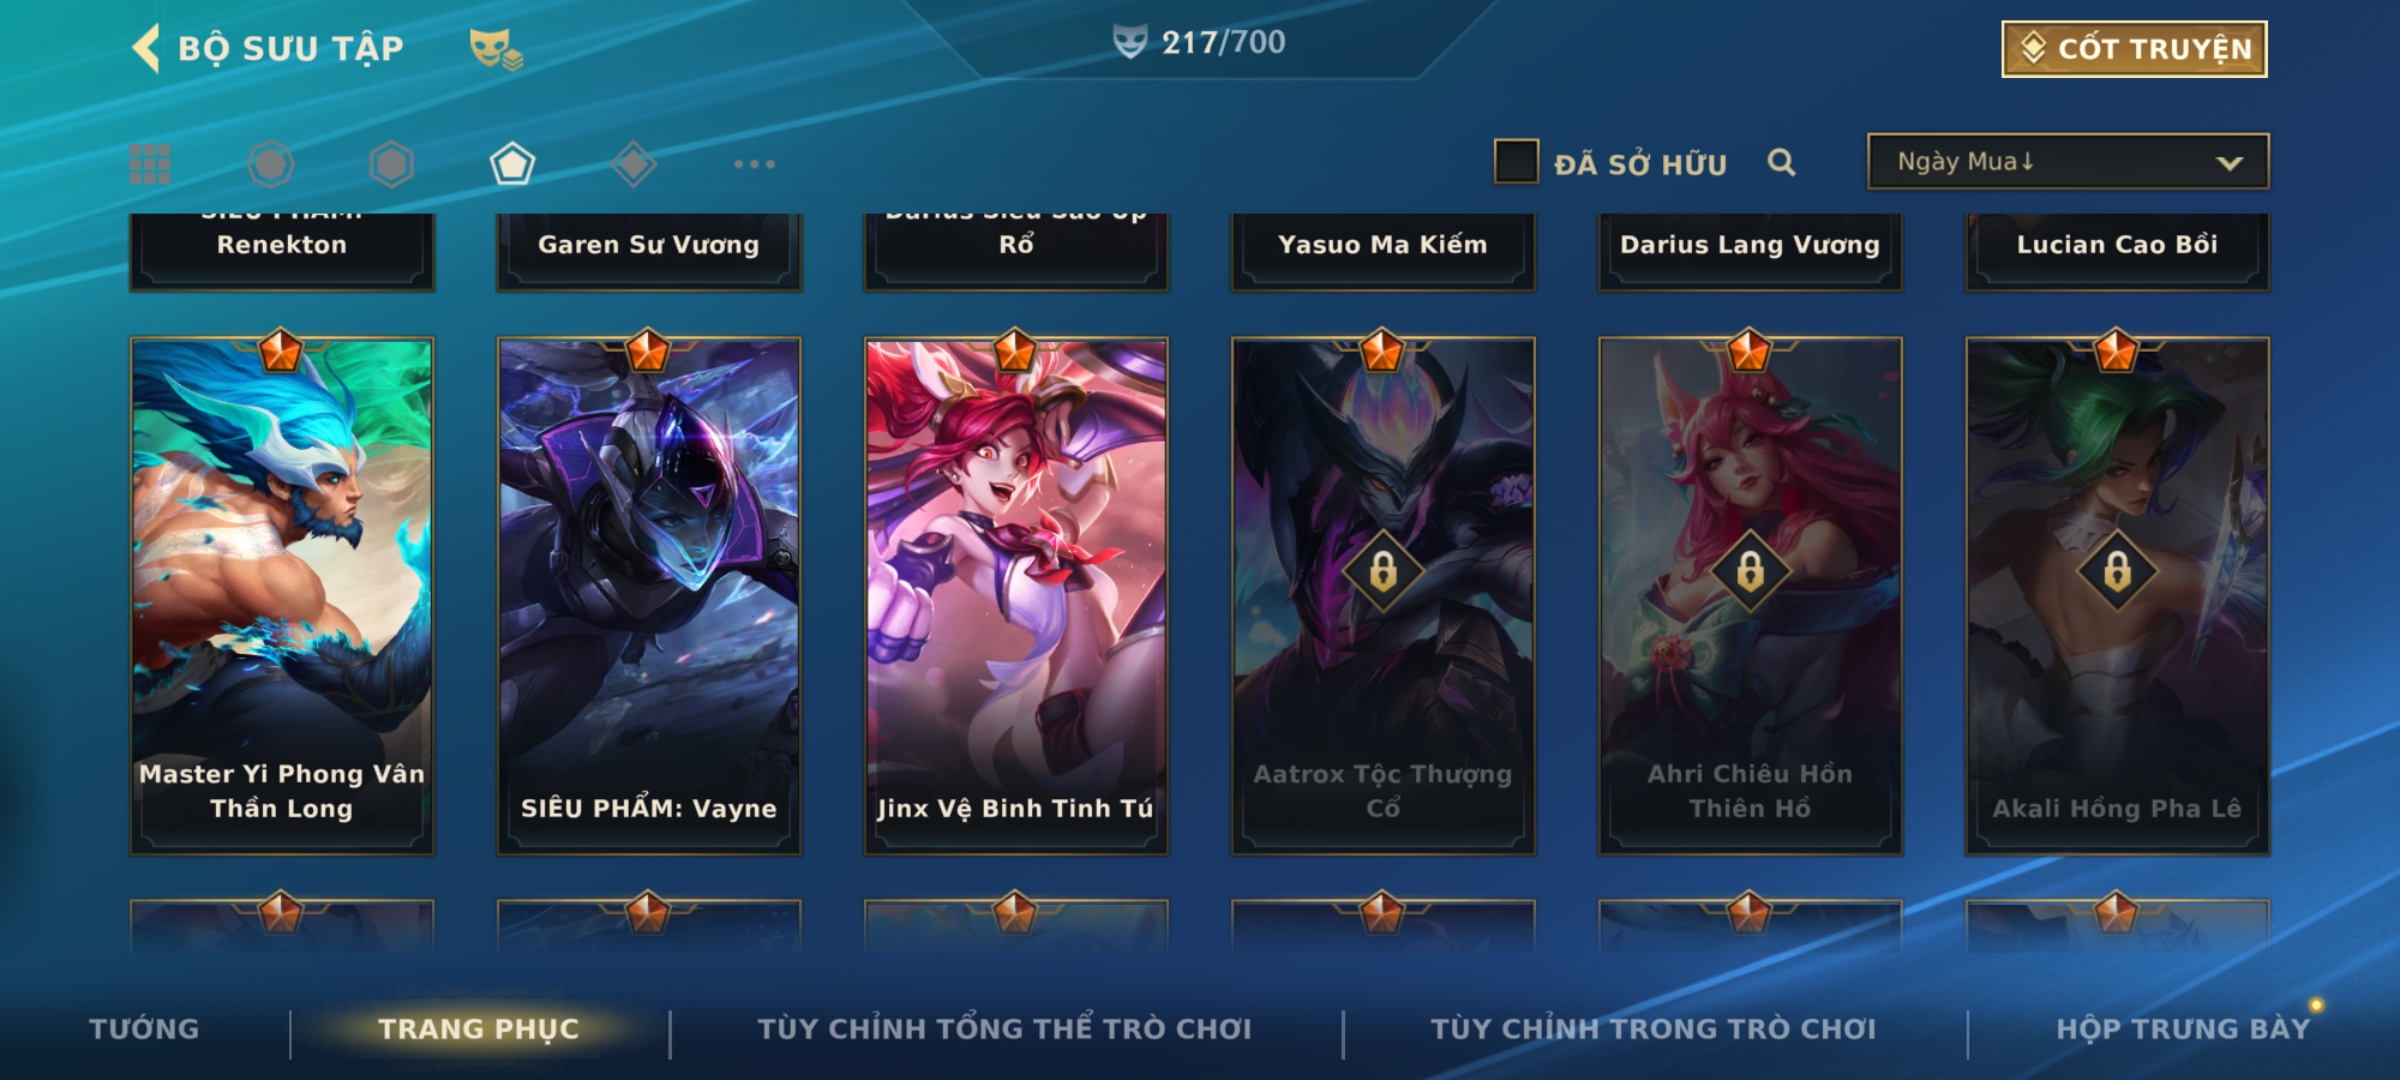This screenshot has height=1080, width=2400.
Task: Click the CỐT TRUYỆN button
Action: click(2134, 49)
